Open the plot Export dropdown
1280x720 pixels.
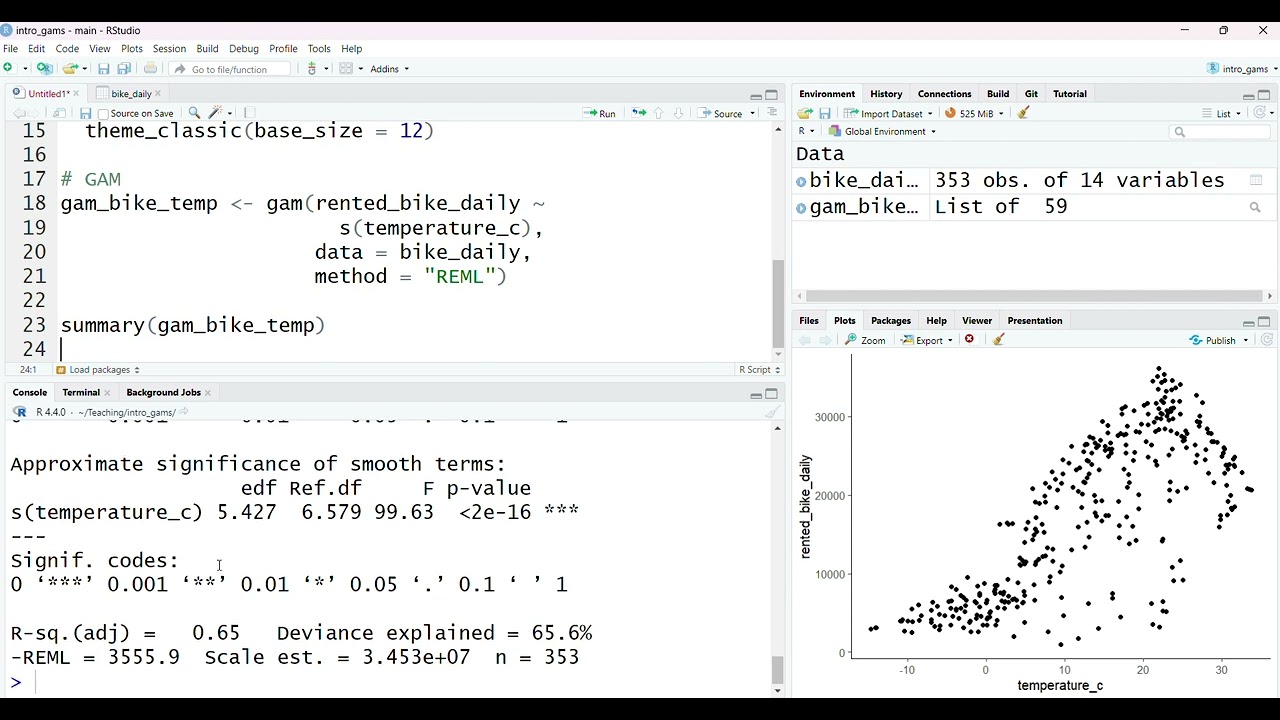(x=927, y=341)
